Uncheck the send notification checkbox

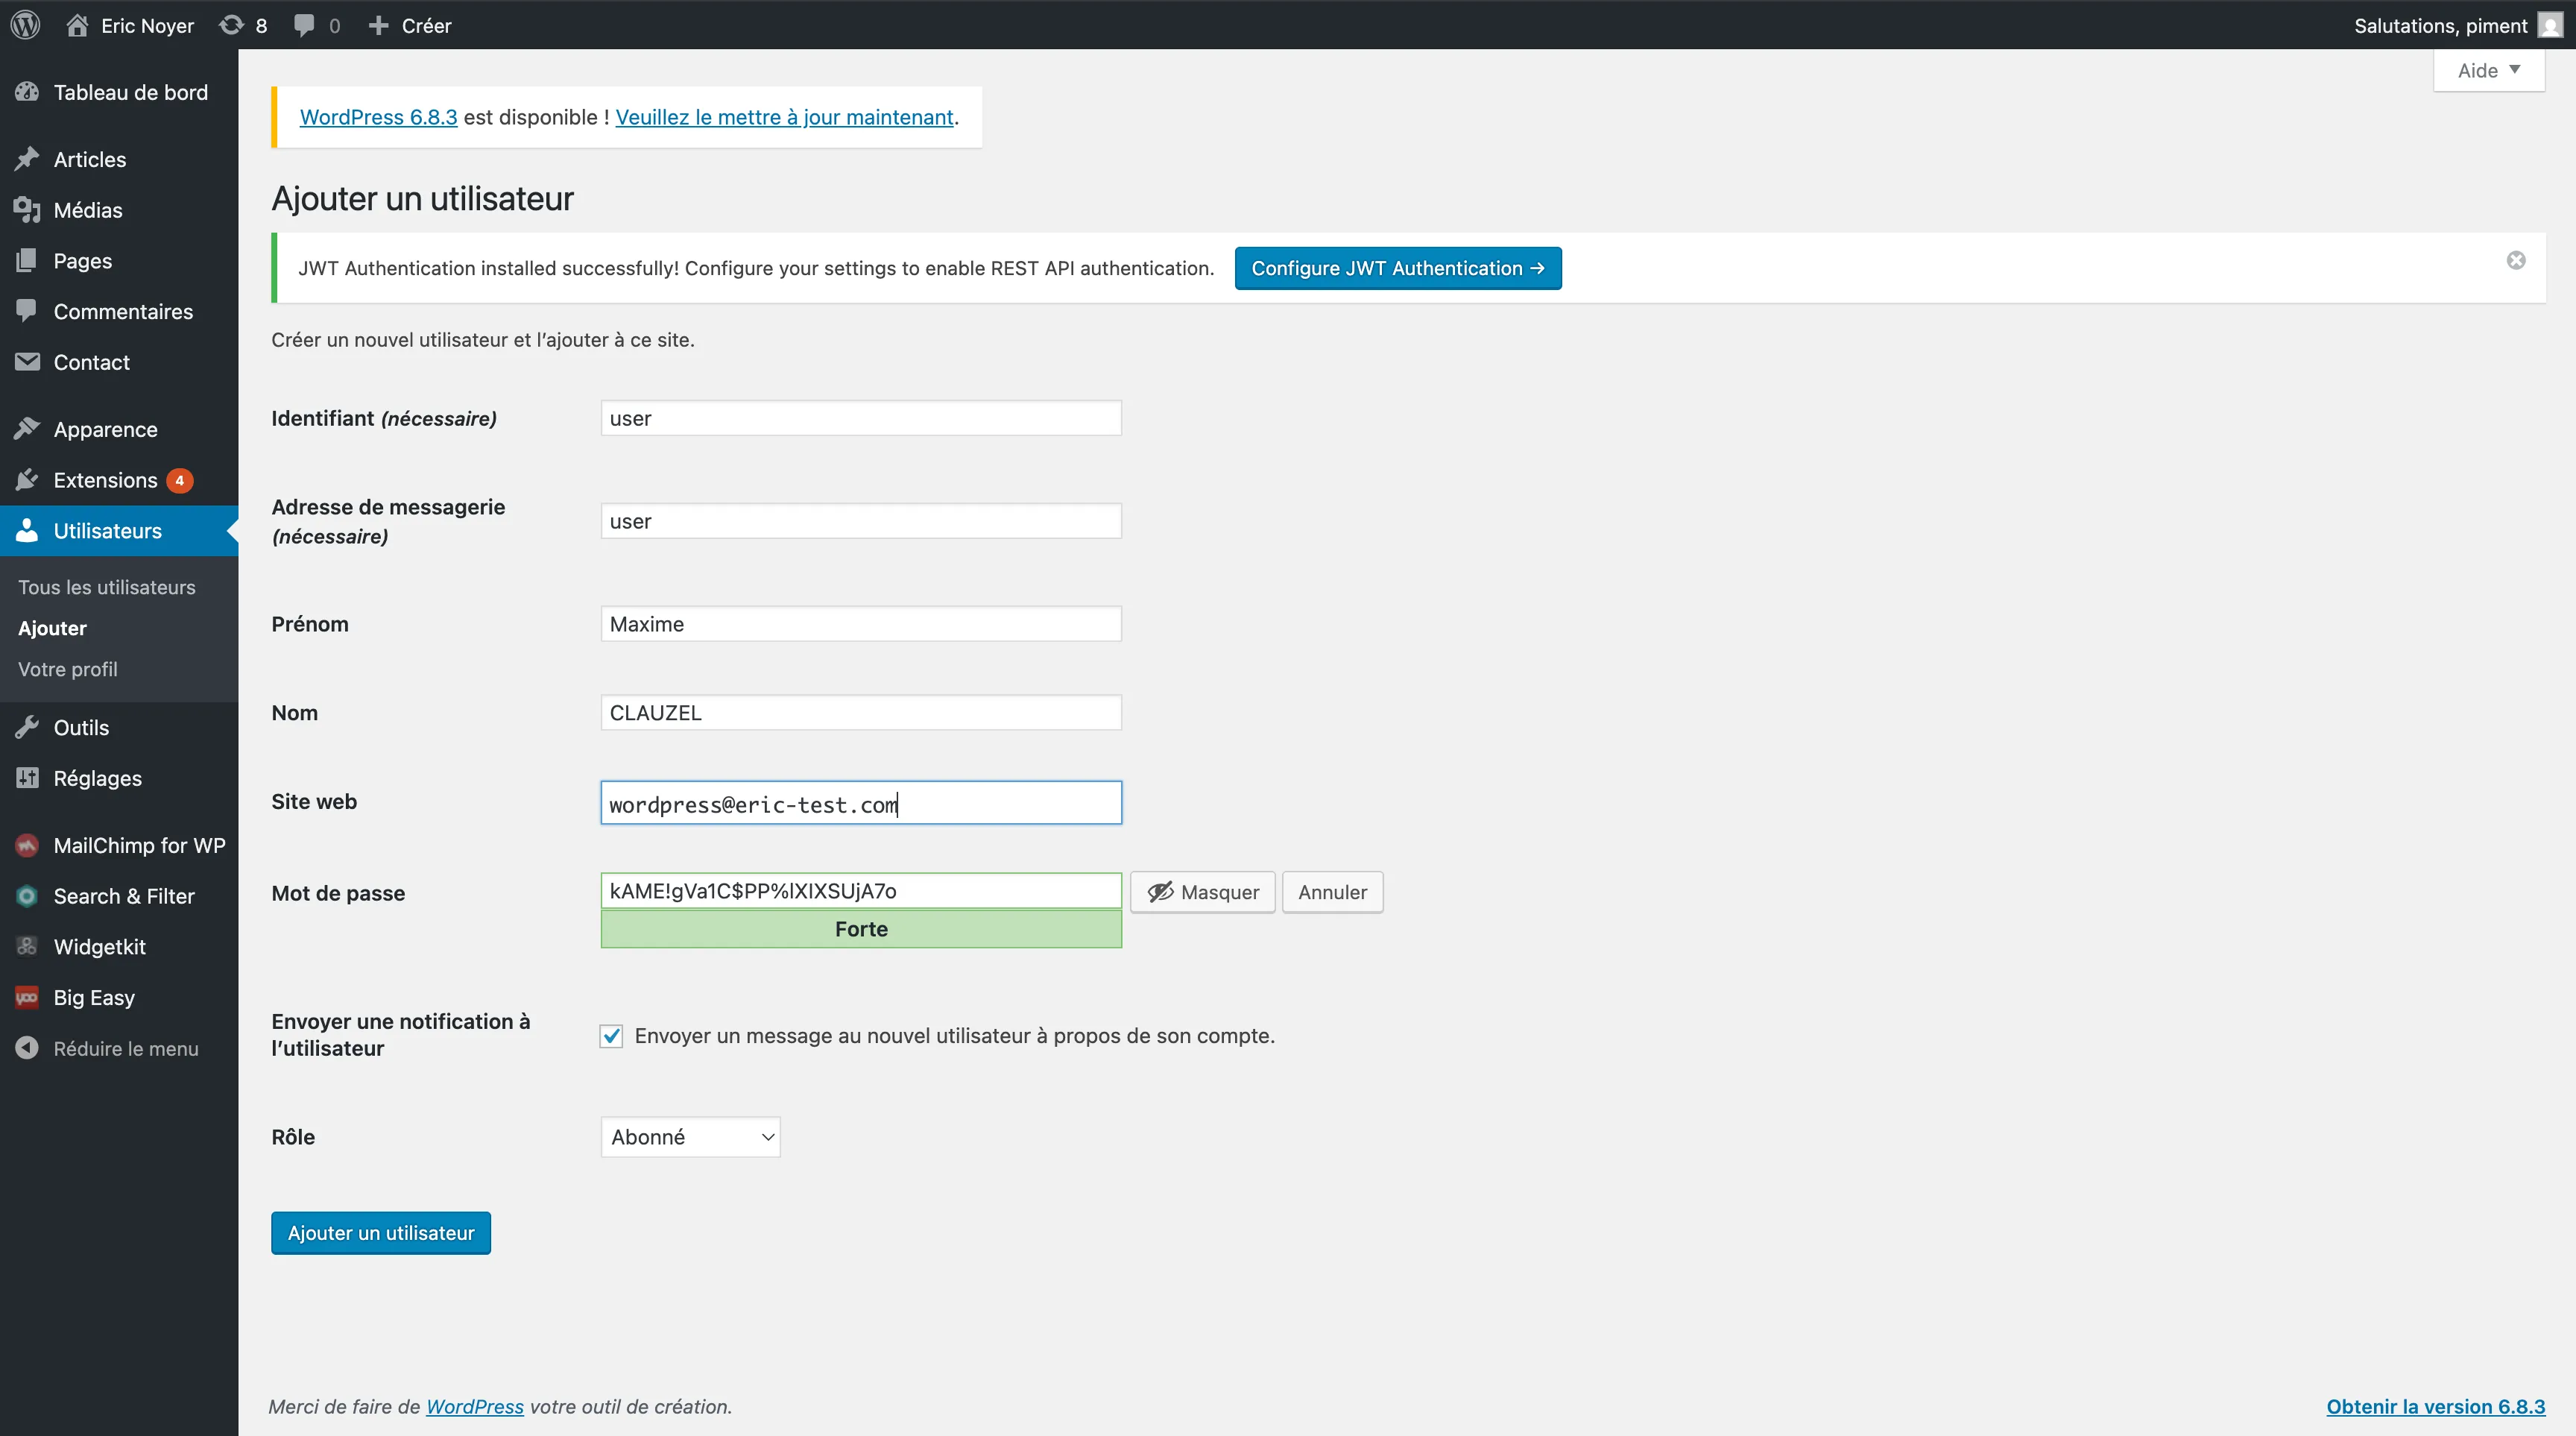(x=611, y=1036)
